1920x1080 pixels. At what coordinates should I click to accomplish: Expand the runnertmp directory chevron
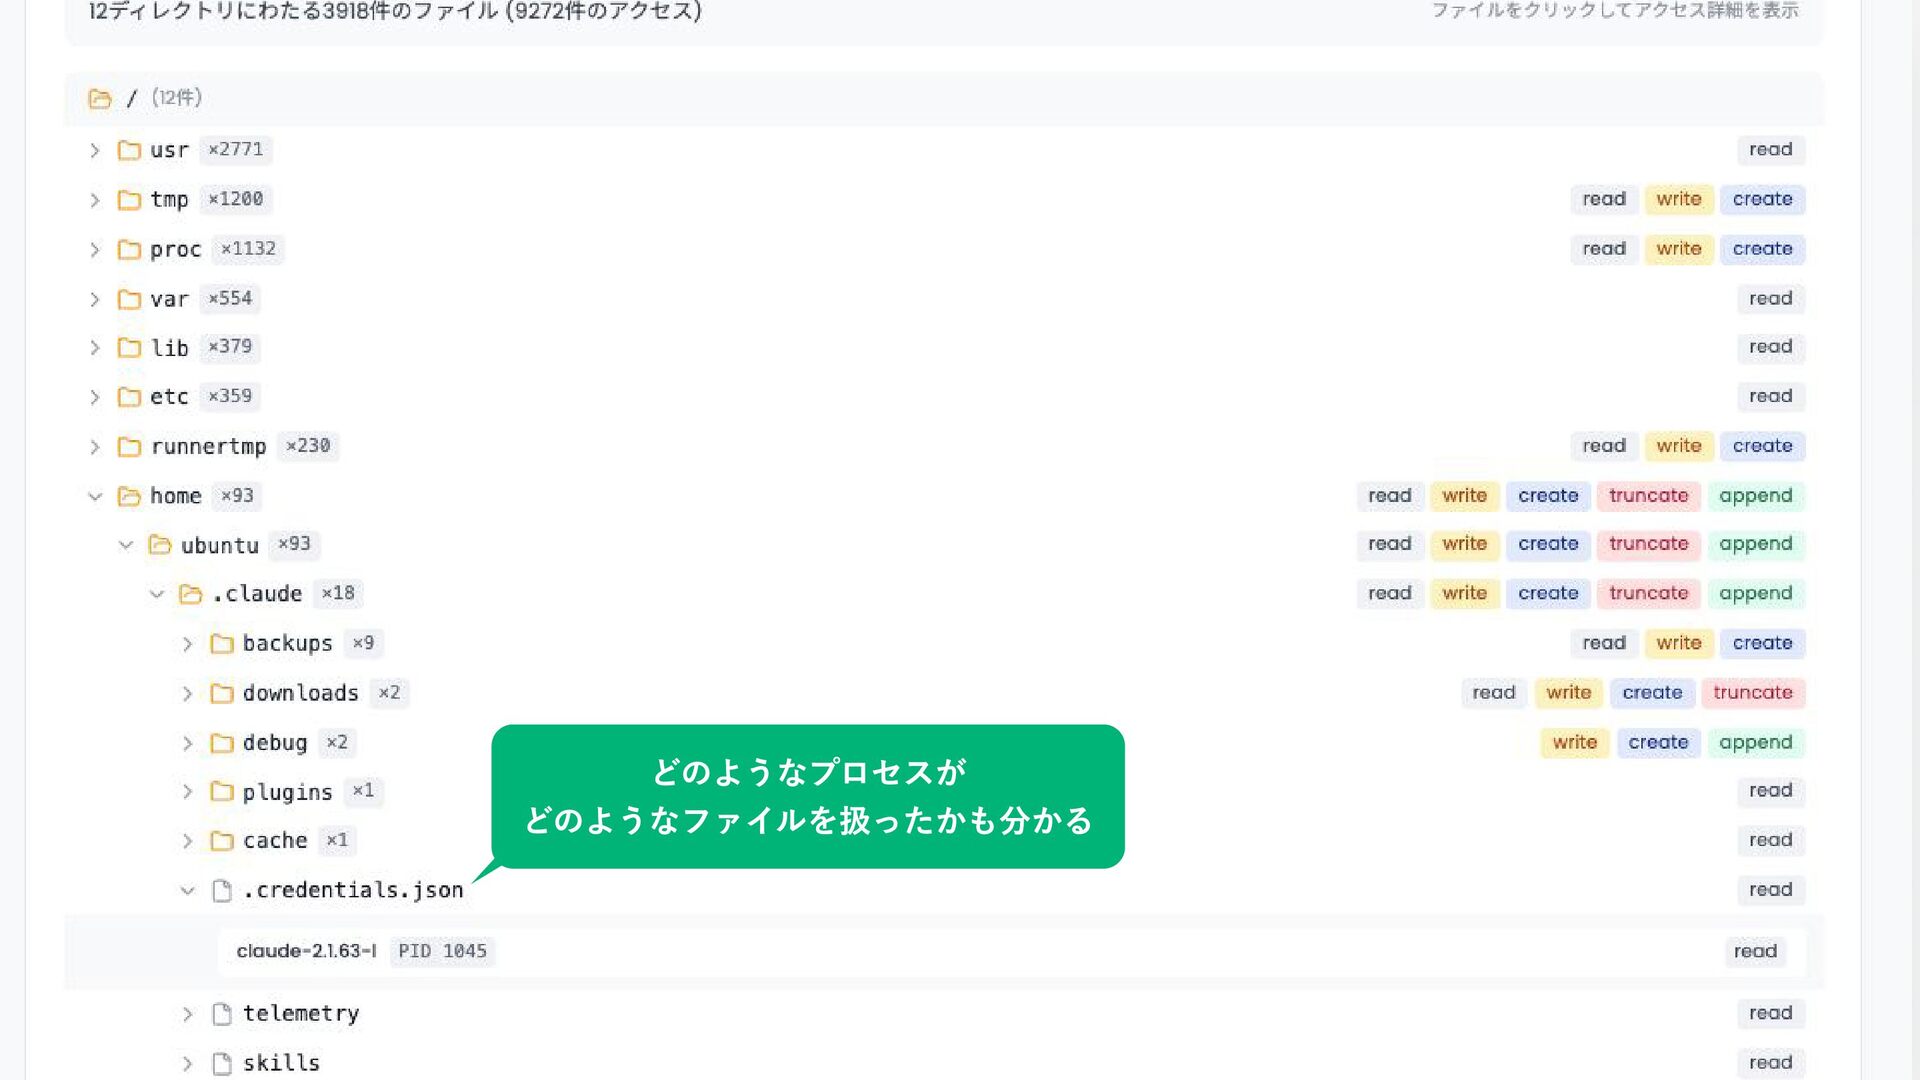(x=95, y=447)
